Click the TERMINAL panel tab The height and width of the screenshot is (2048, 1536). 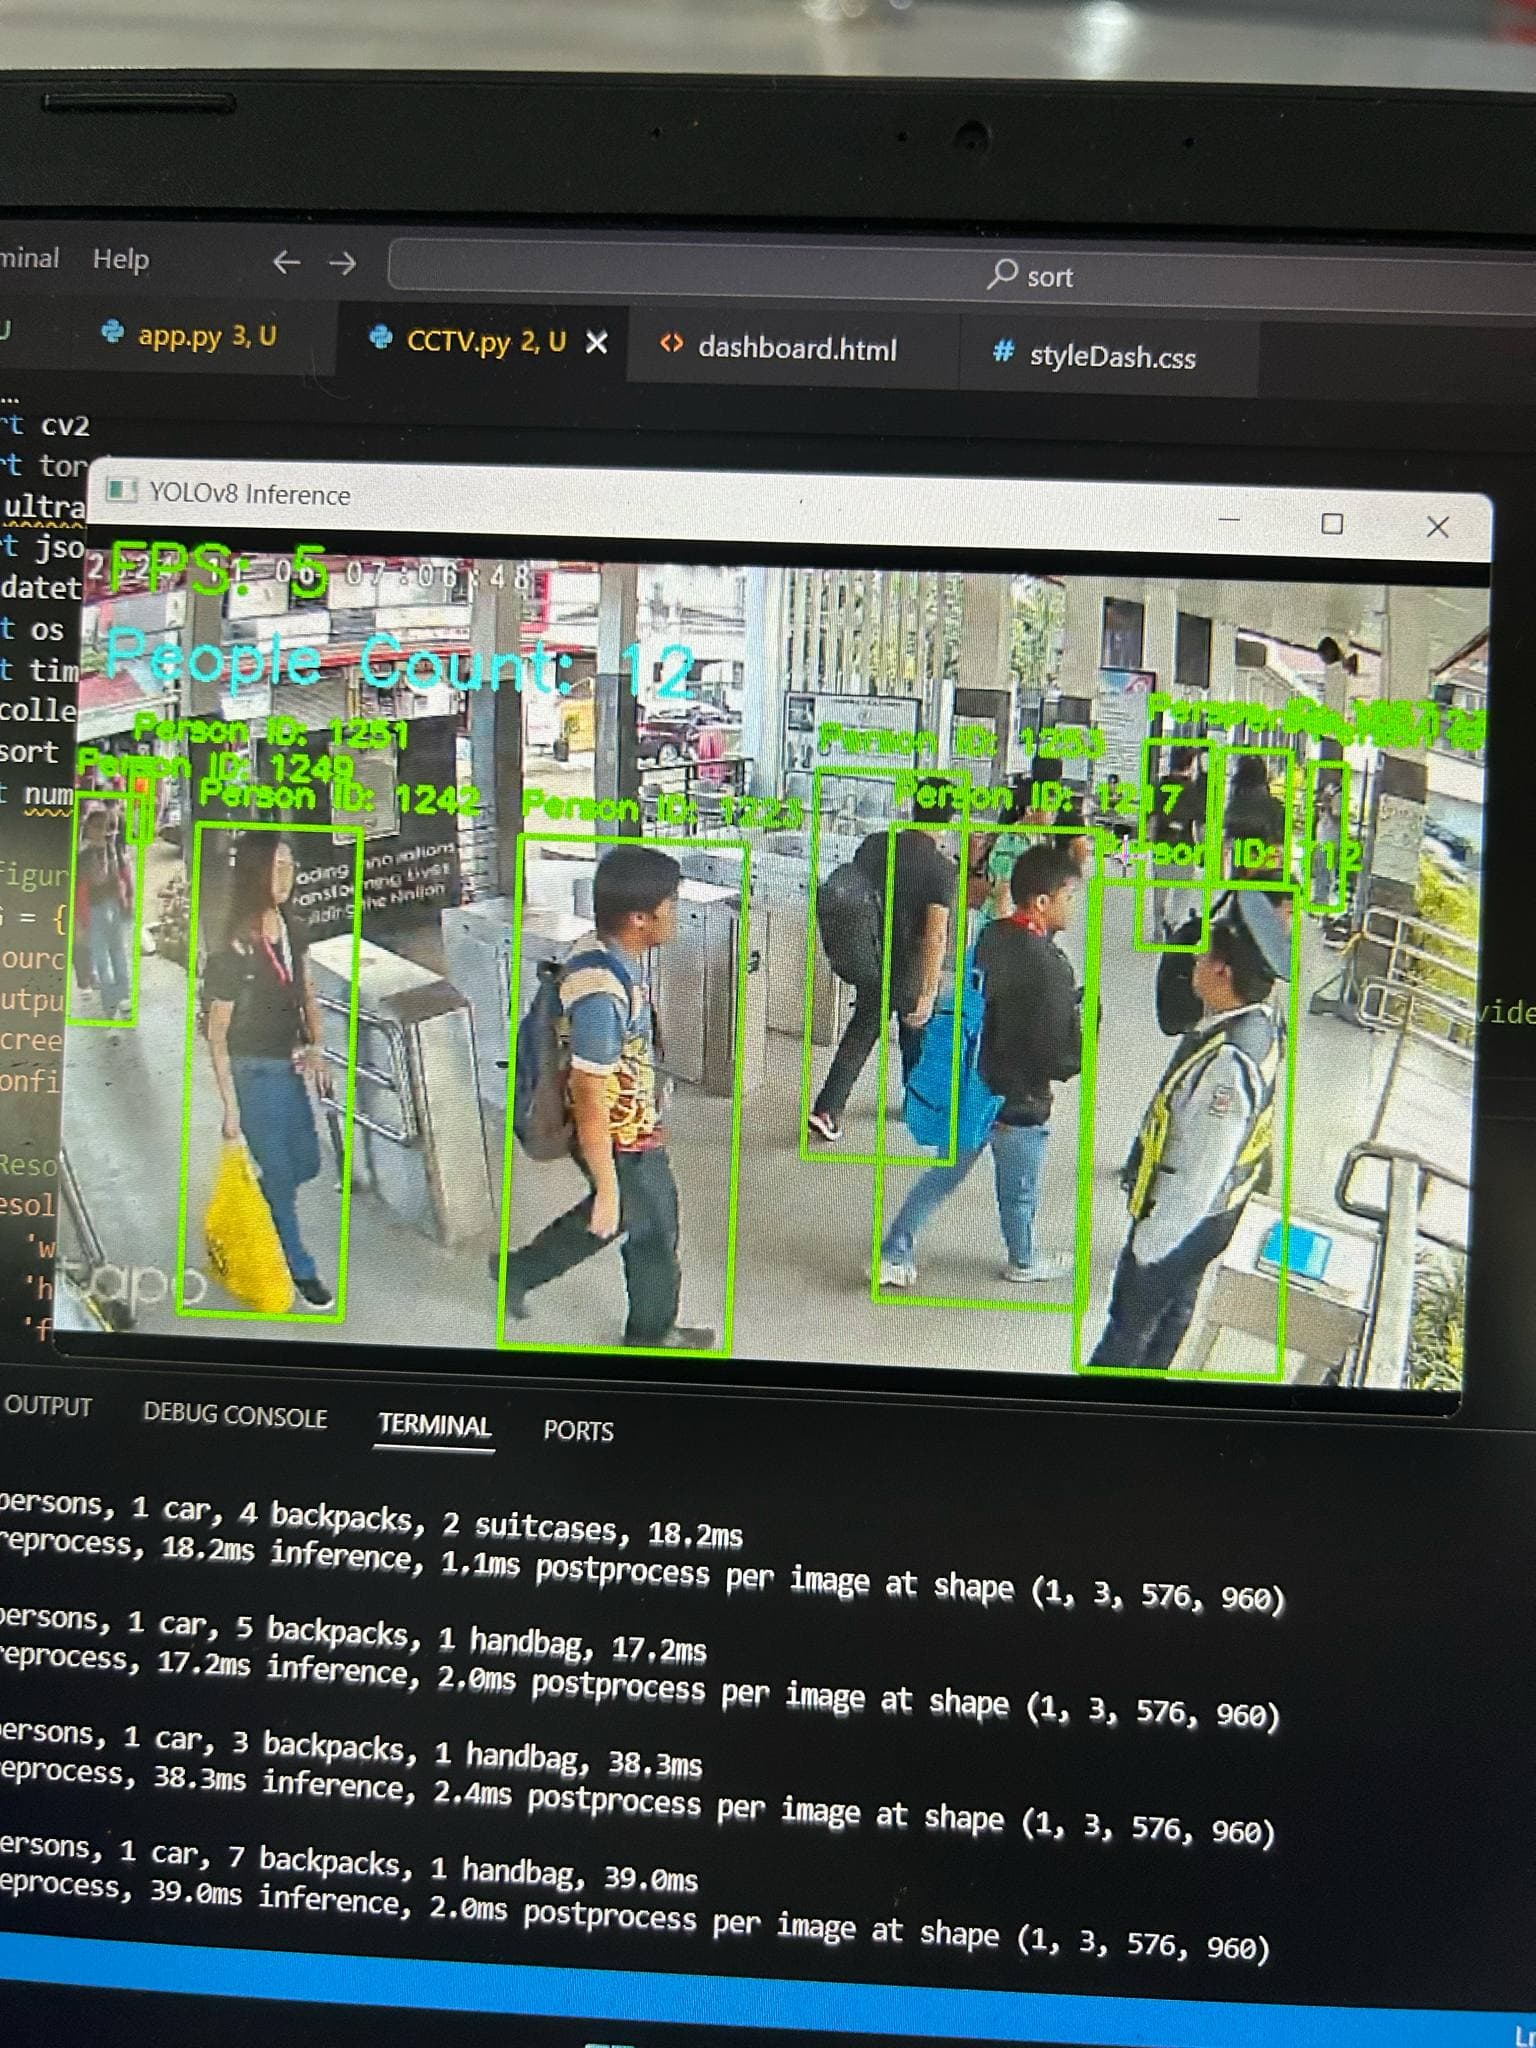434,1425
